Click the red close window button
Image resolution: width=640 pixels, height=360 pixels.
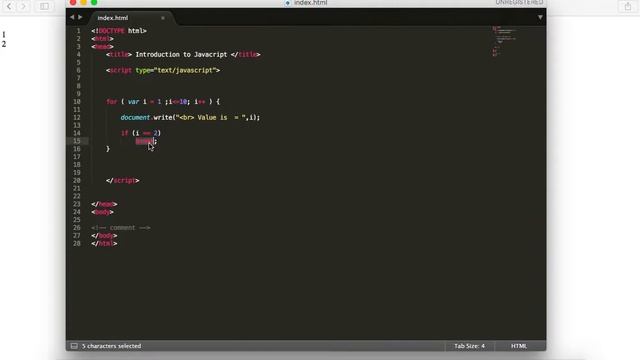pyautogui.click(x=73, y=2)
